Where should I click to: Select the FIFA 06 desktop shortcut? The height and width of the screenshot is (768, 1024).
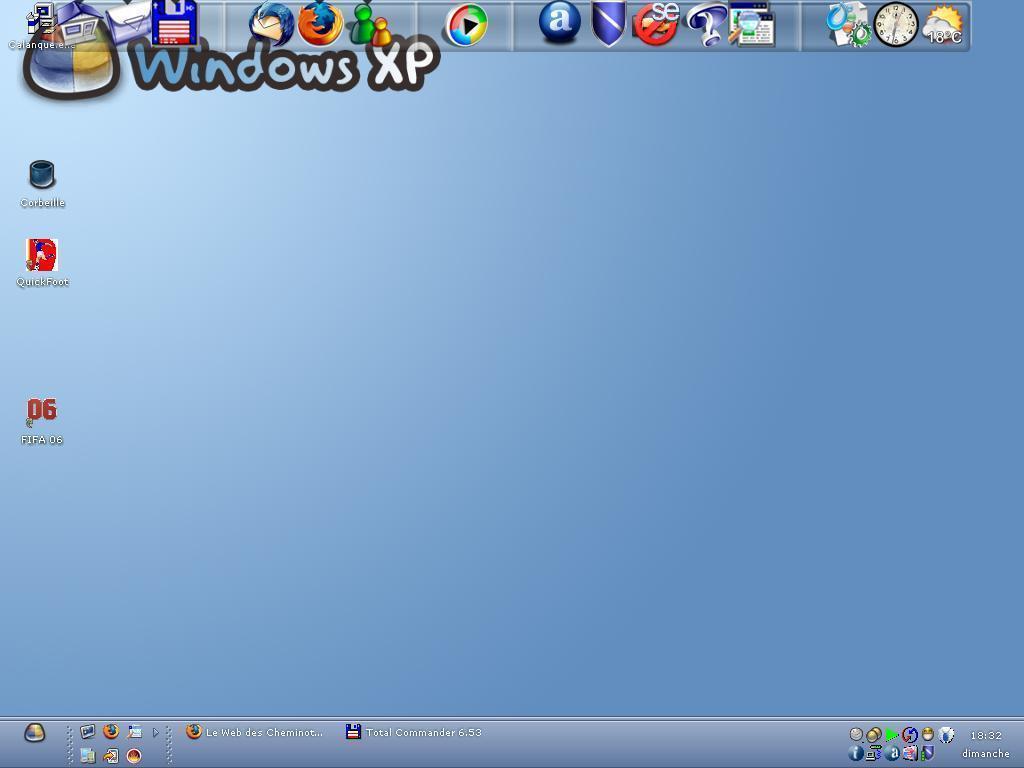pos(42,412)
